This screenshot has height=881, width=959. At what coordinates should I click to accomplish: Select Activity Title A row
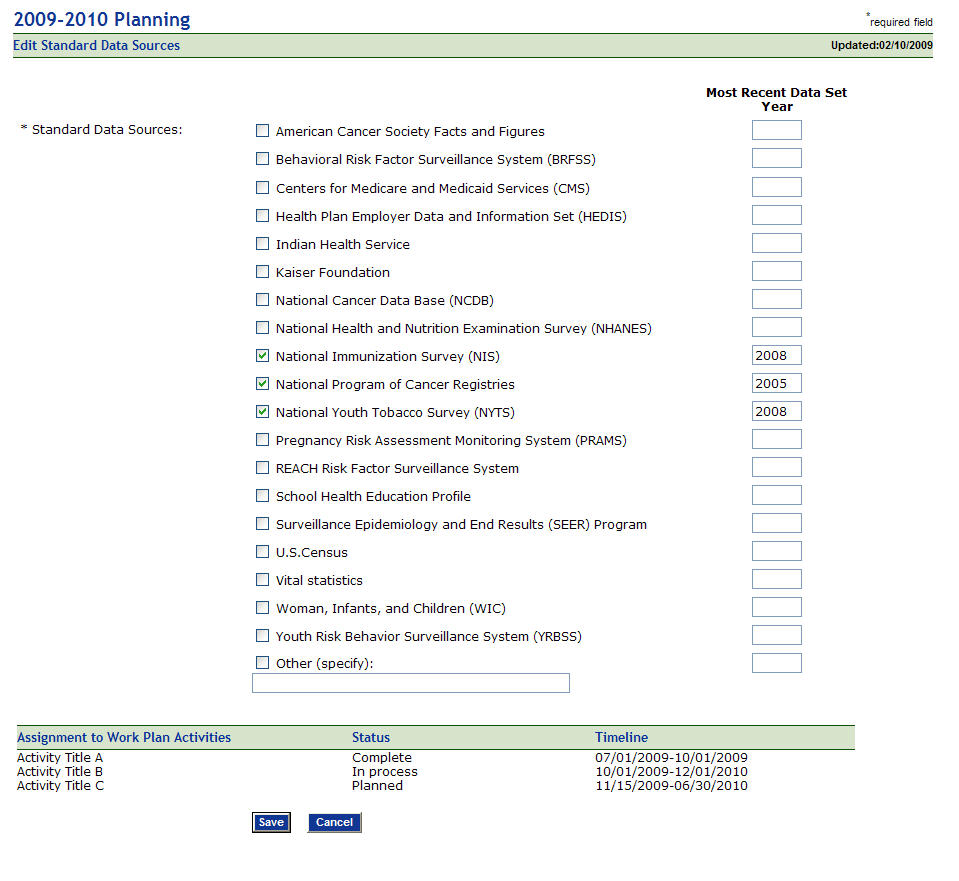tap(60, 757)
